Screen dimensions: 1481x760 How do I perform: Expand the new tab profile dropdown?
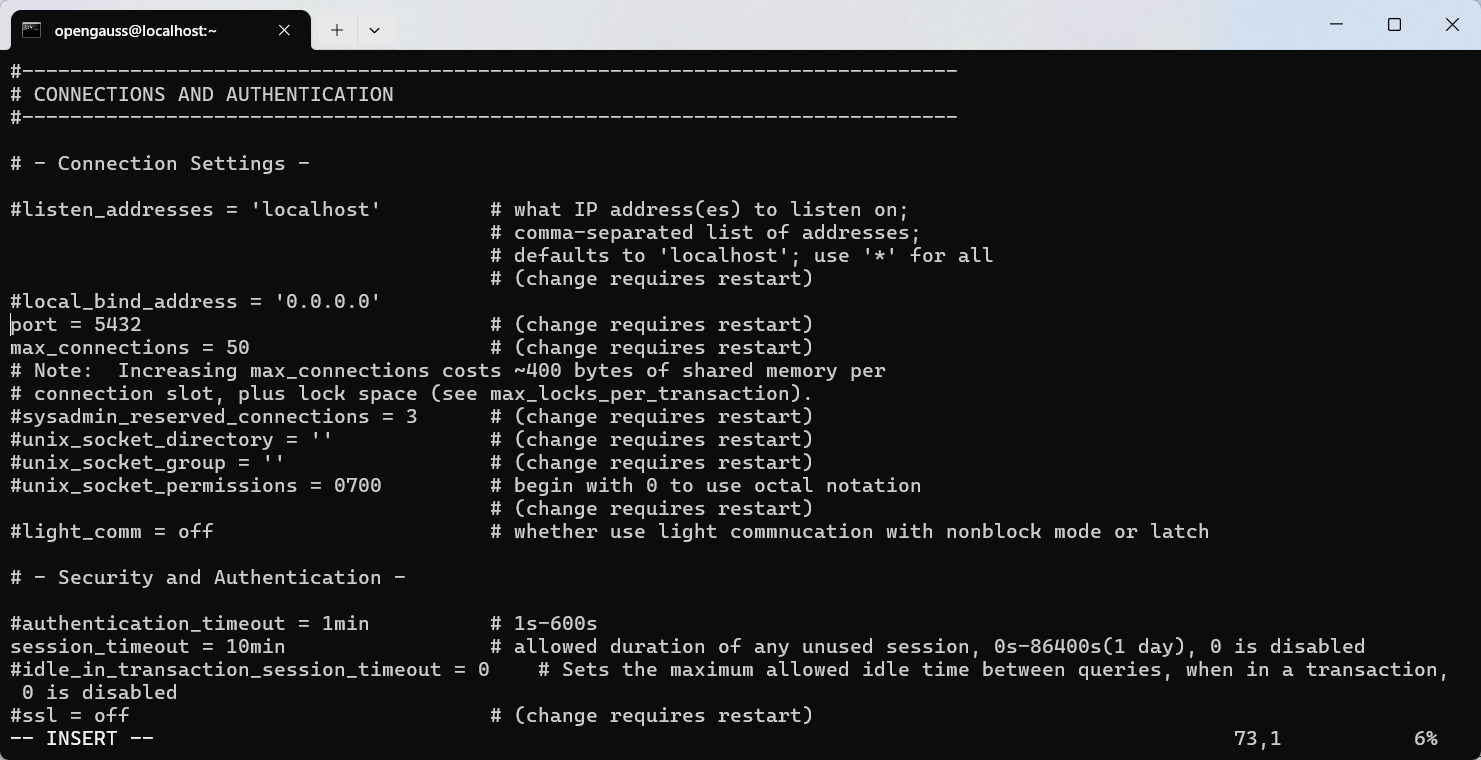[374, 30]
